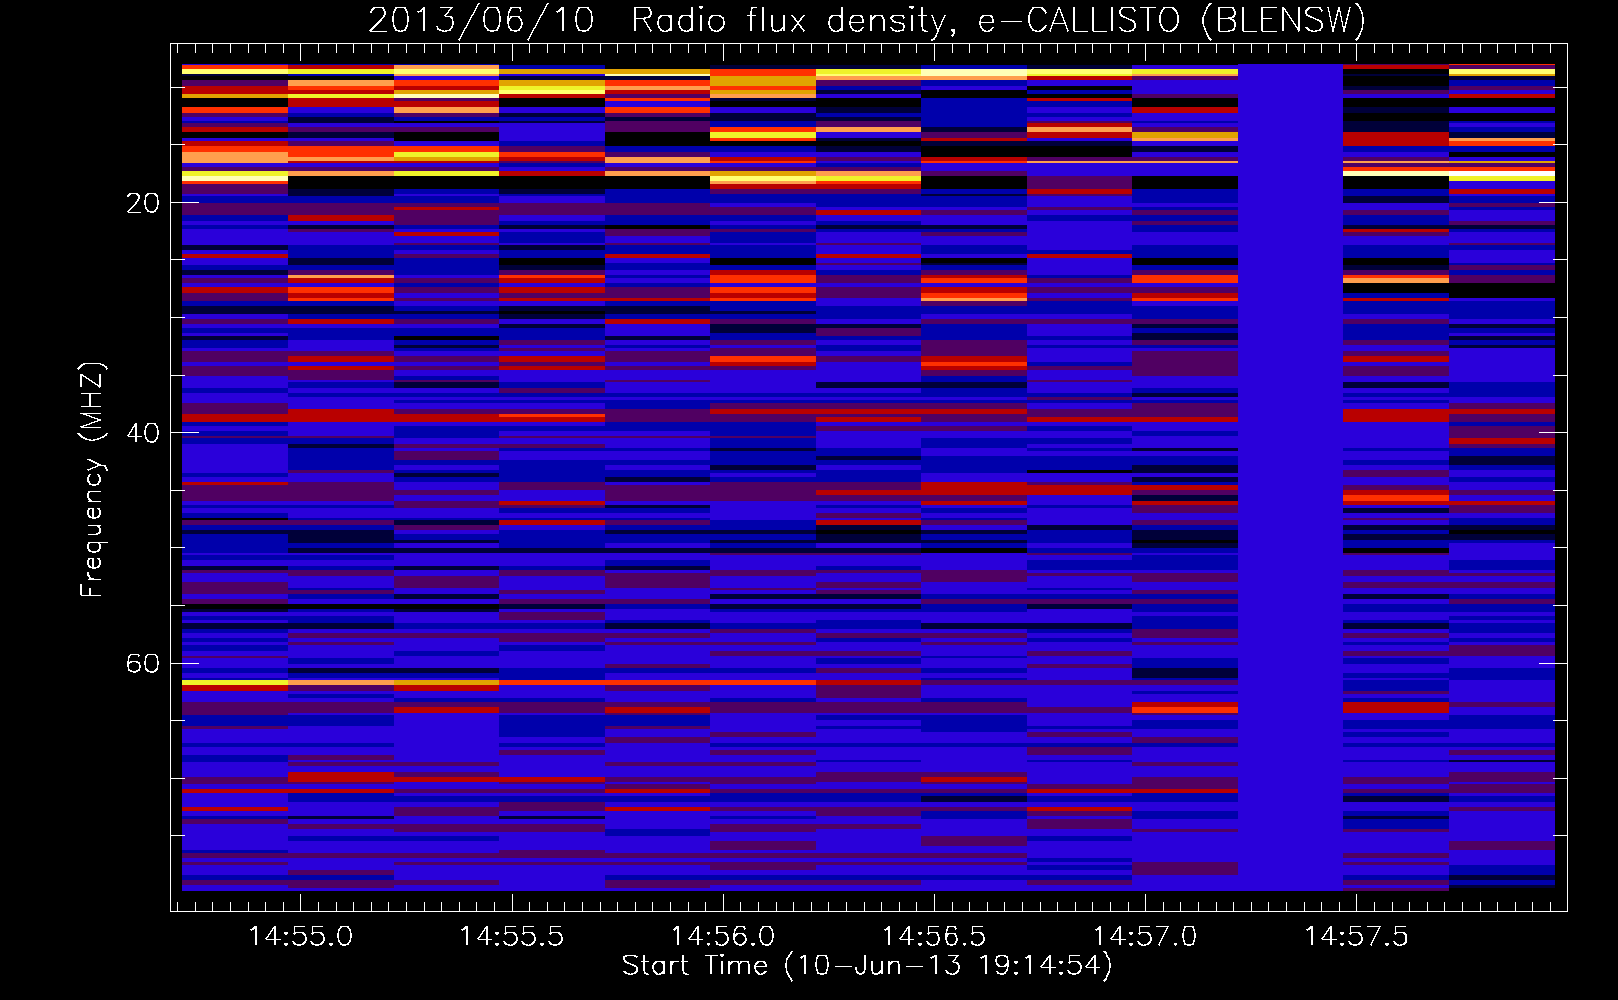Click the 'Frequency (MHZ)' y-axis label
Viewport: 1618px width, 1000px height.
[x=92, y=479]
